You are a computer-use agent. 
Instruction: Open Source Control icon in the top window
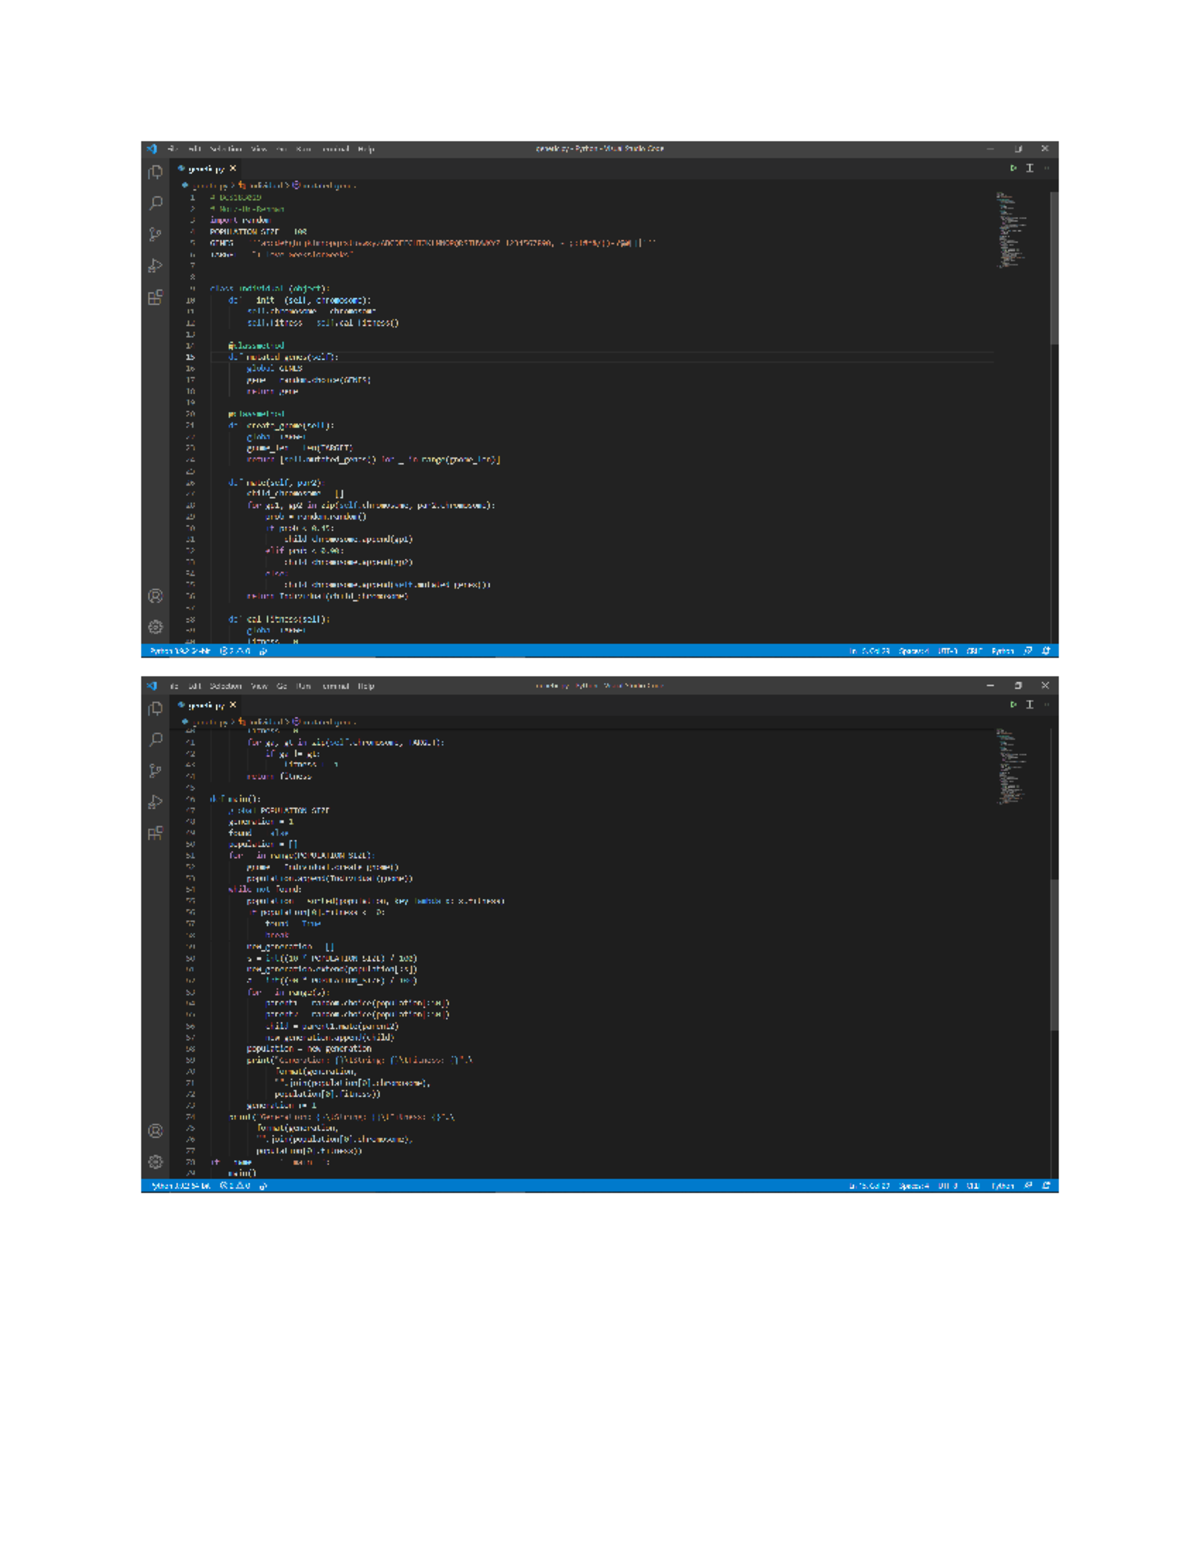[155, 235]
